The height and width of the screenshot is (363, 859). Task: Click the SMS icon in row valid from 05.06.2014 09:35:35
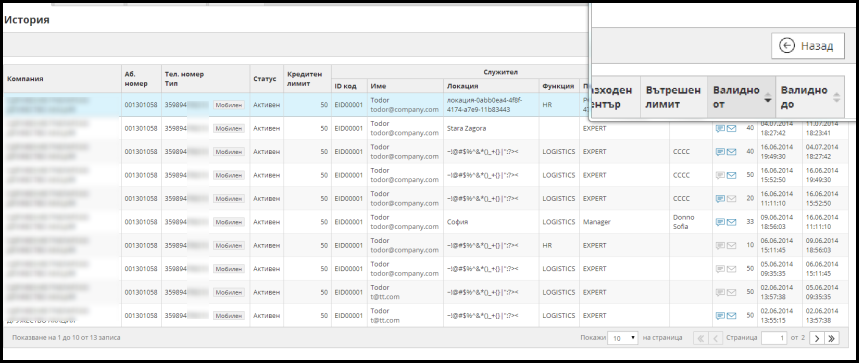click(x=720, y=269)
